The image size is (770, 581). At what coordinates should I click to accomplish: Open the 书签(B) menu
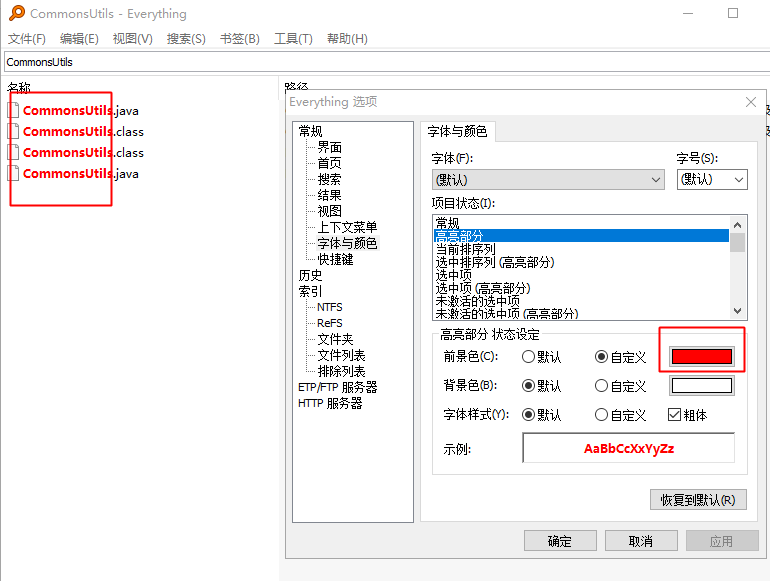pos(240,39)
